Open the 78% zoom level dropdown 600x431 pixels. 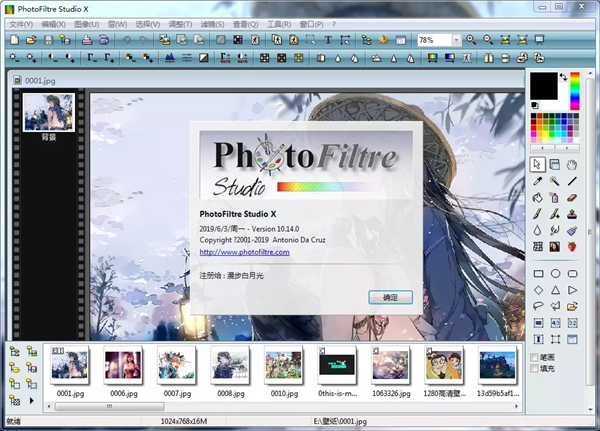456,40
